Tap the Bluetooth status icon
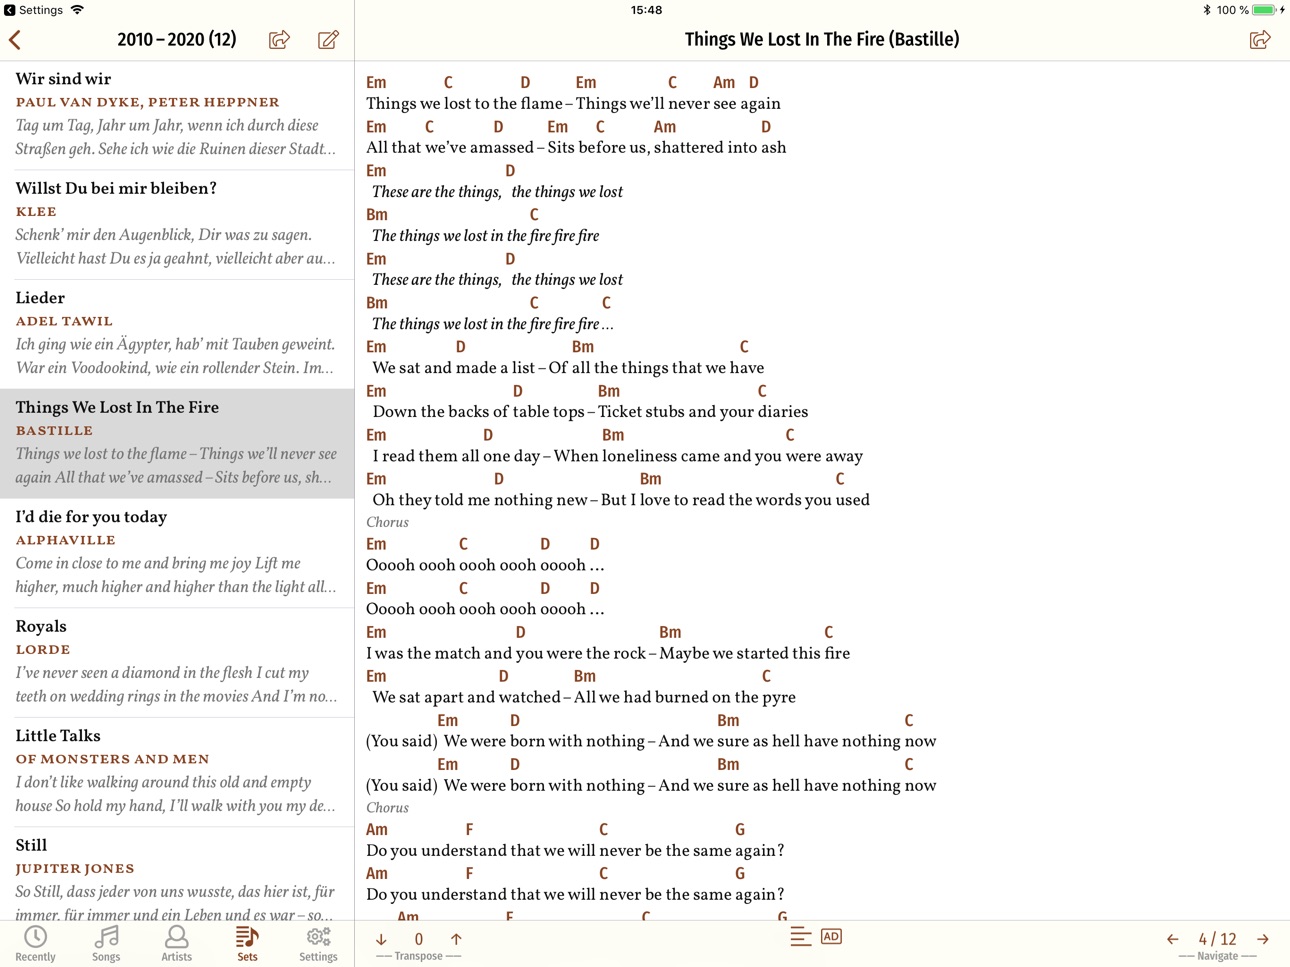 click(x=1206, y=10)
